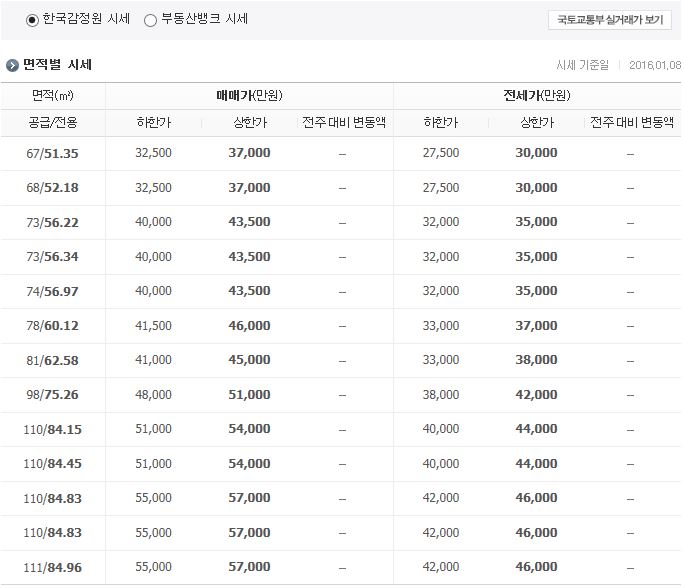Select 한국감정원 시세 radio button

[x=32, y=20]
